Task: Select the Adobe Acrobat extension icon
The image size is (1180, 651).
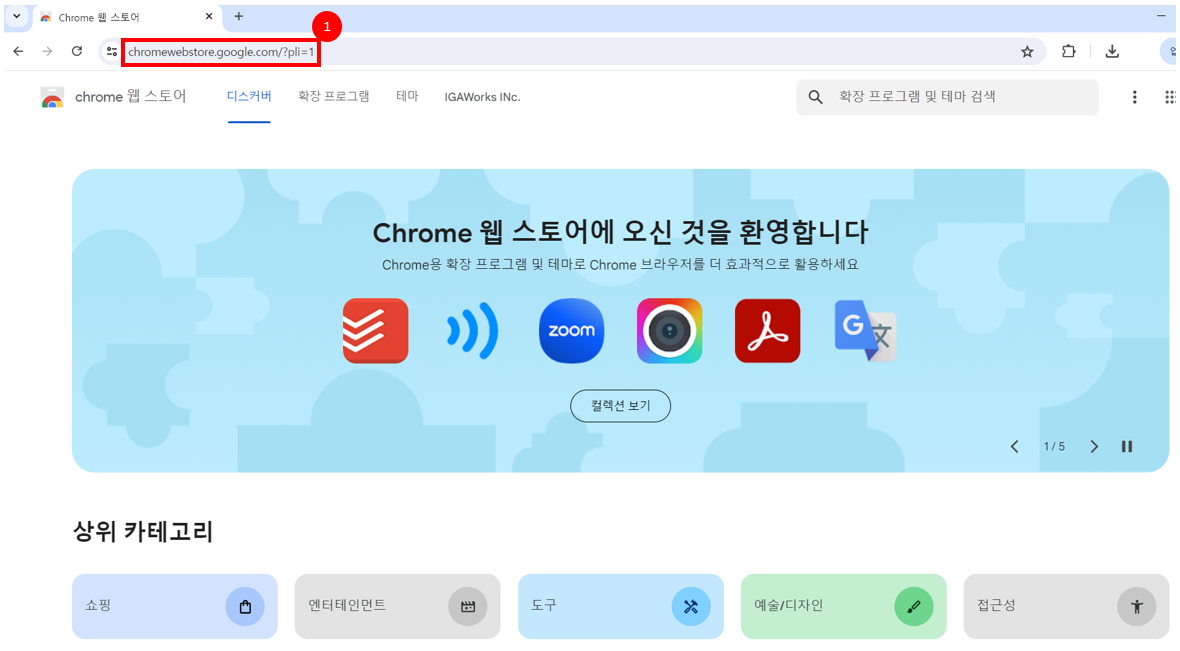Action: (x=767, y=330)
